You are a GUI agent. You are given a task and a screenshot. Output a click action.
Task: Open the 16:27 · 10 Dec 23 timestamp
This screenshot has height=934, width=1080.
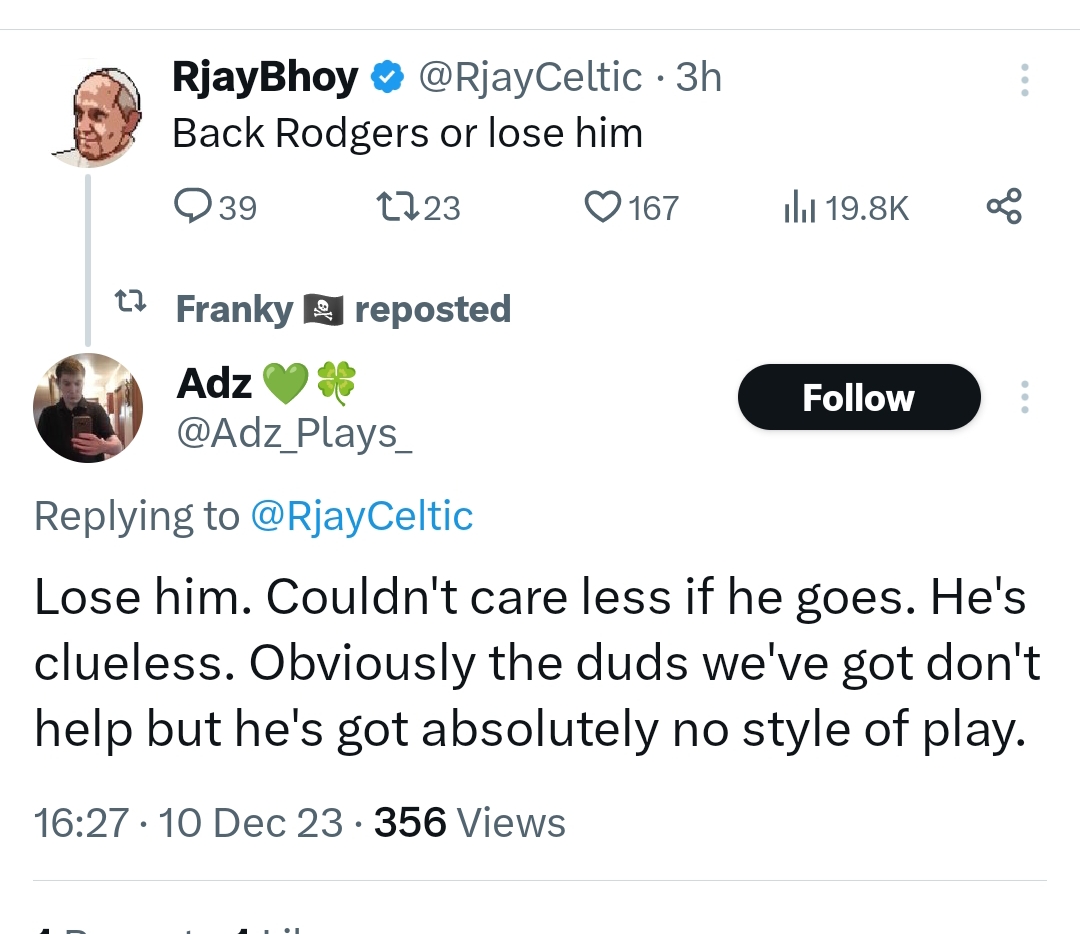pos(188,823)
